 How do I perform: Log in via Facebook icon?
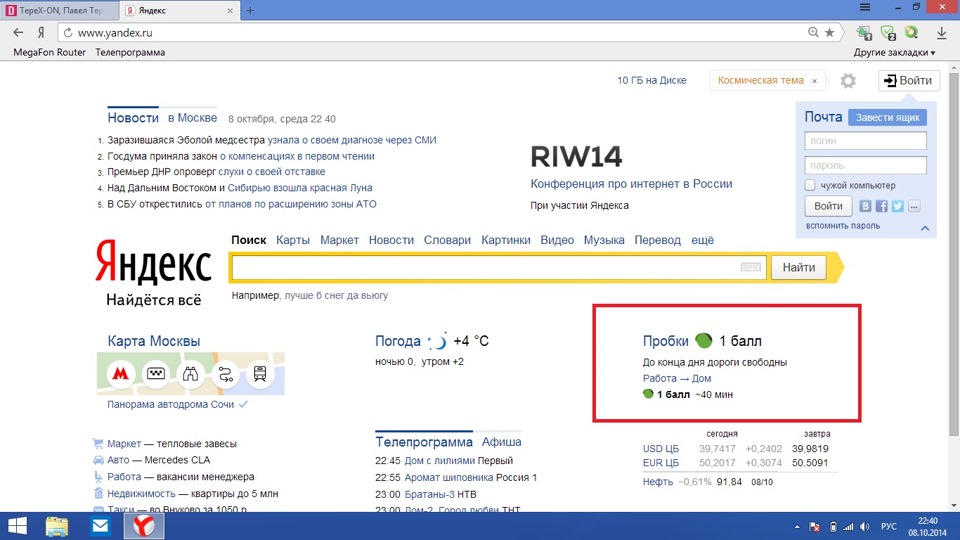click(x=882, y=206)
